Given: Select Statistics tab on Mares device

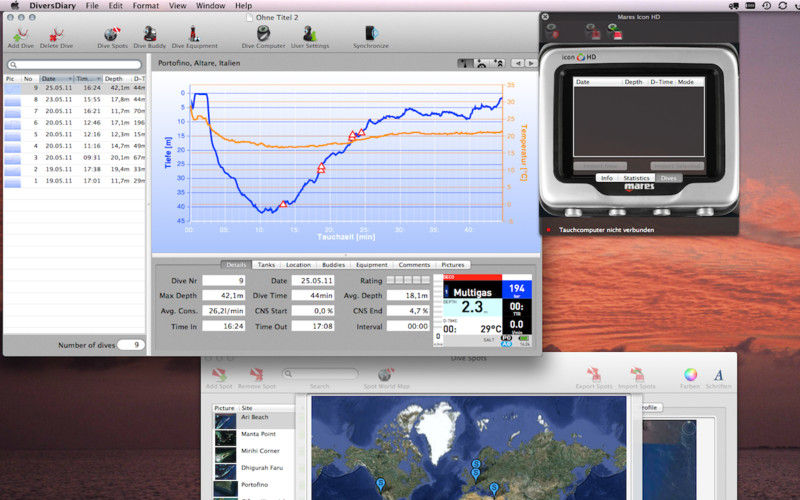Looking at the screenshot, I should pos(636,178).
